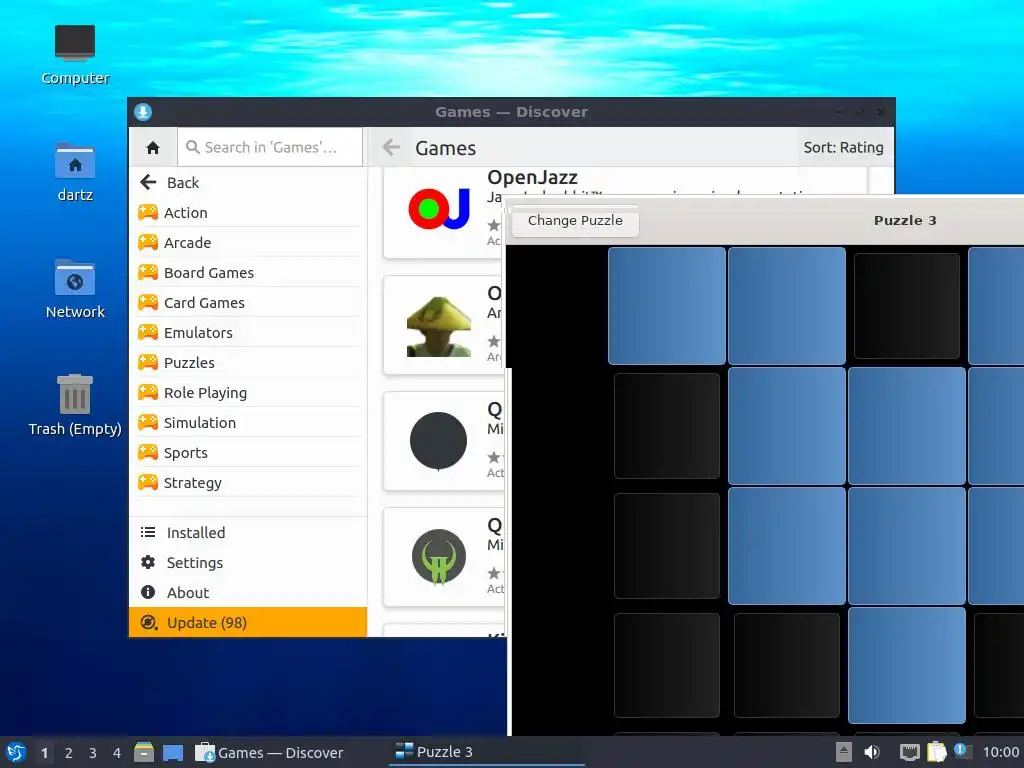
Task: Go Back in the Discover sidebar
Action: click(x=248, y=182)
